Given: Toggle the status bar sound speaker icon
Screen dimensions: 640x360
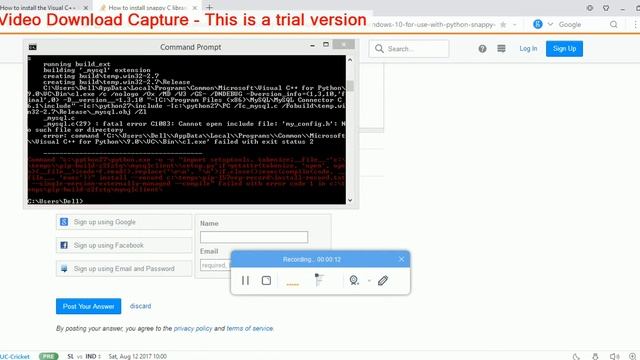Looking at the screenshot, I should pyautogui.click(x=614, y=356).
